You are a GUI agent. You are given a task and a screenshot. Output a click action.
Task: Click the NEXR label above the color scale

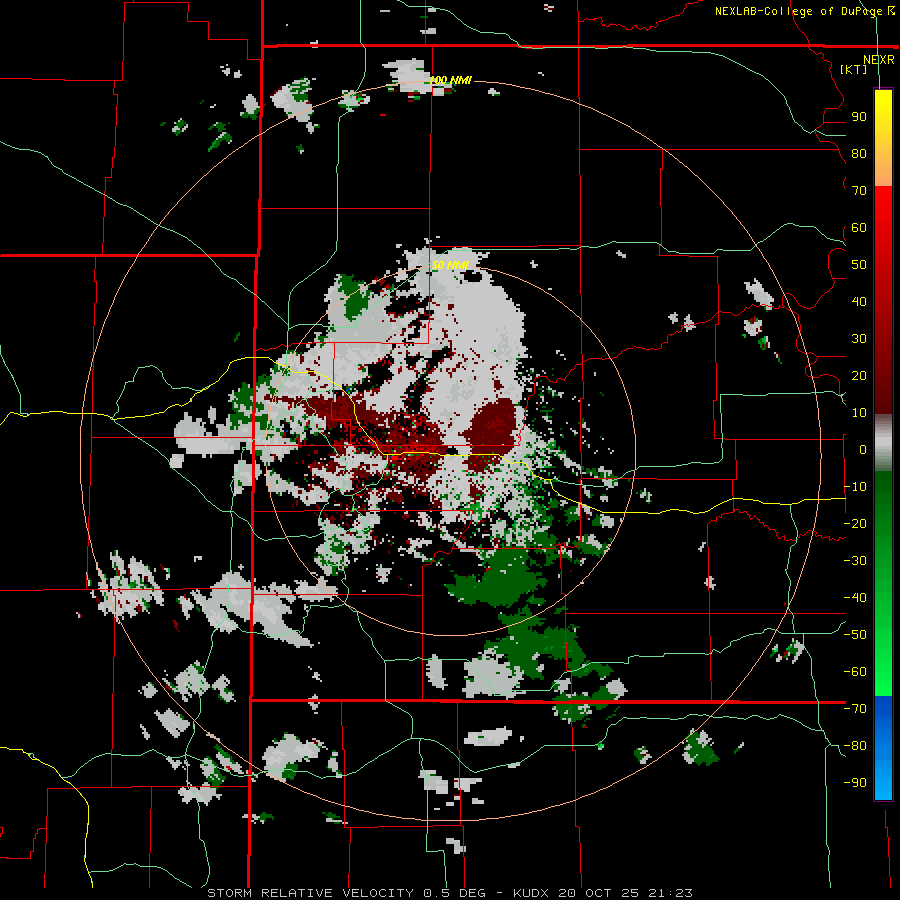click(x=879, y=60)
